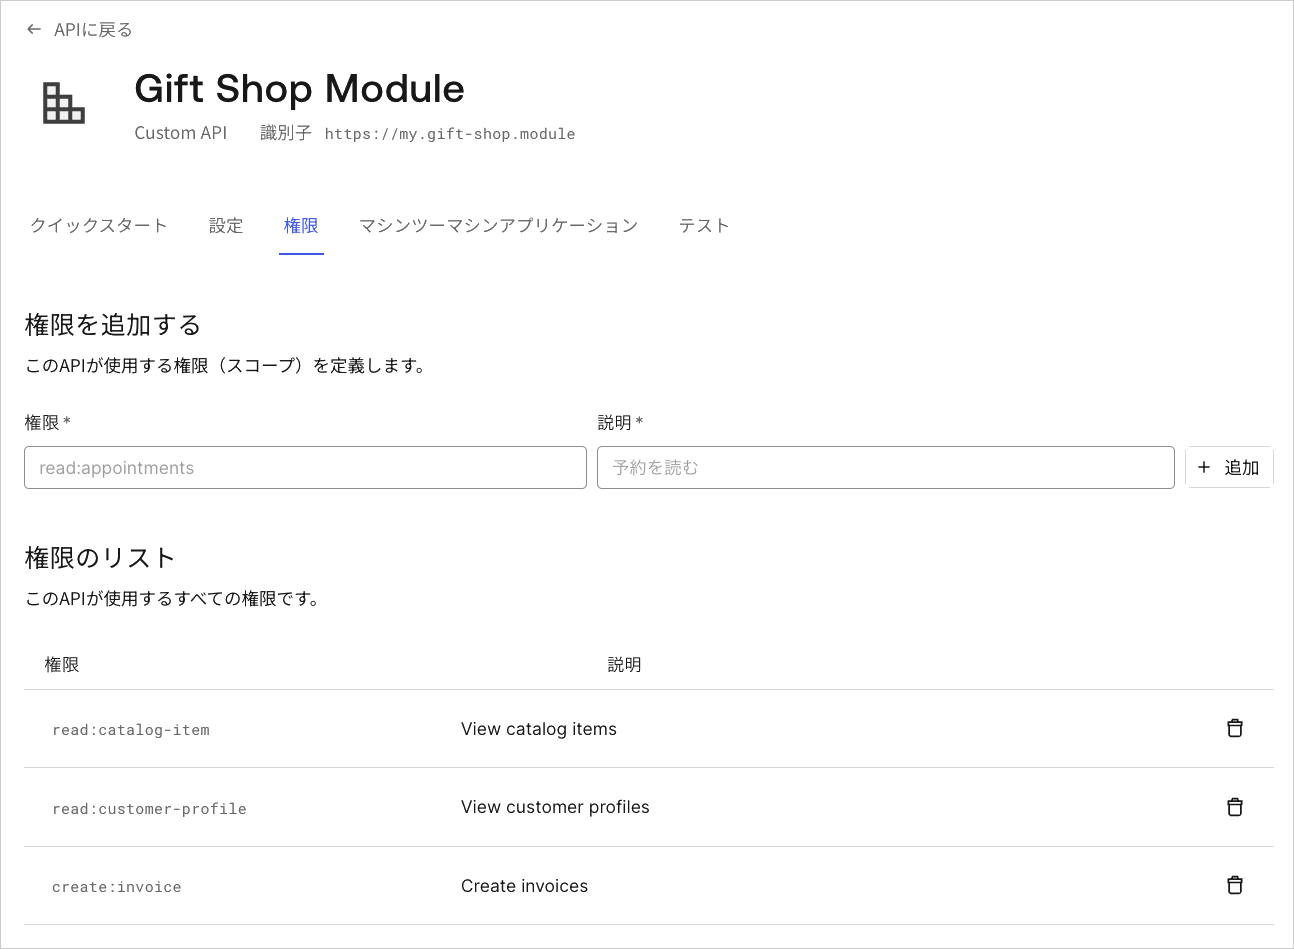Go back via the APIに戻る link
The height and width of the screenshot is (949, 1294).
pyautogui.click(x=93, y=30)
